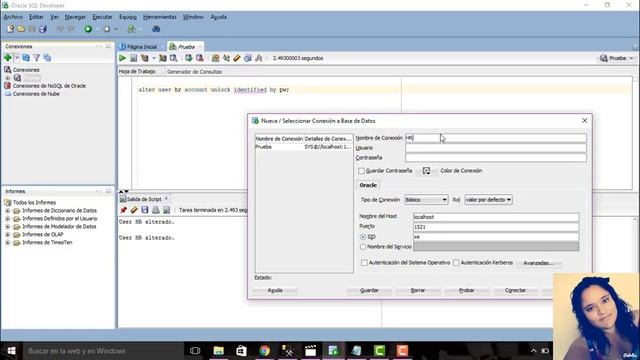Click the New file icon in main toolbar
This screenshot has height=360, width=640.
[10, 29]
